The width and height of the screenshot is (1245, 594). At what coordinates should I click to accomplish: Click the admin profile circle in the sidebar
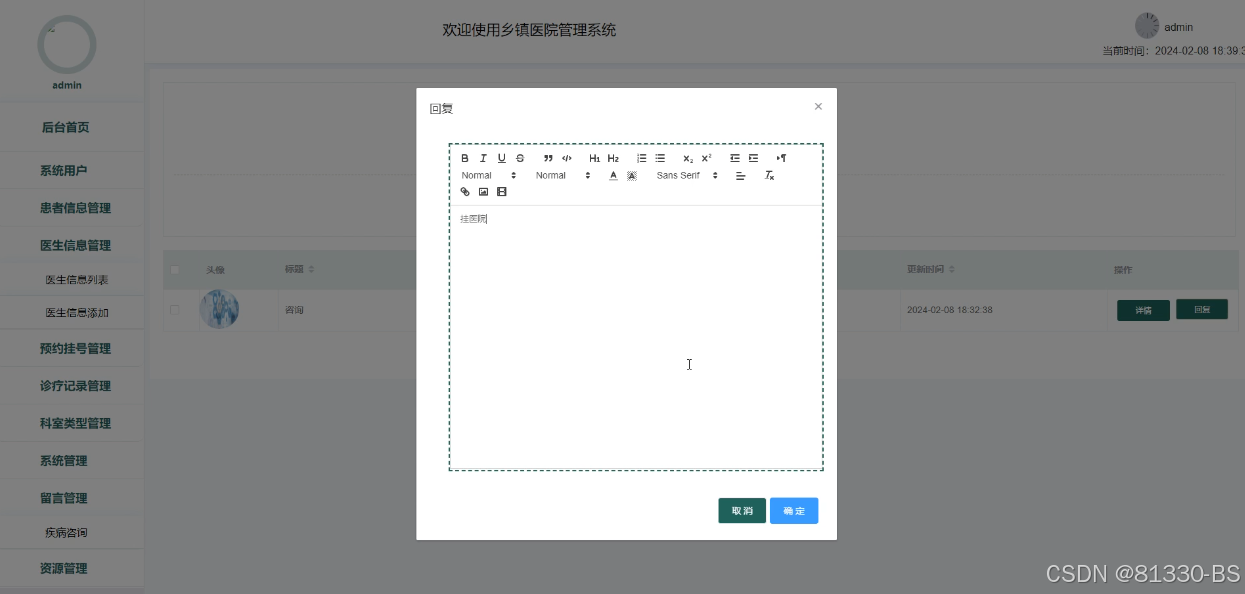pyautogui.click(x=67, y=44)
